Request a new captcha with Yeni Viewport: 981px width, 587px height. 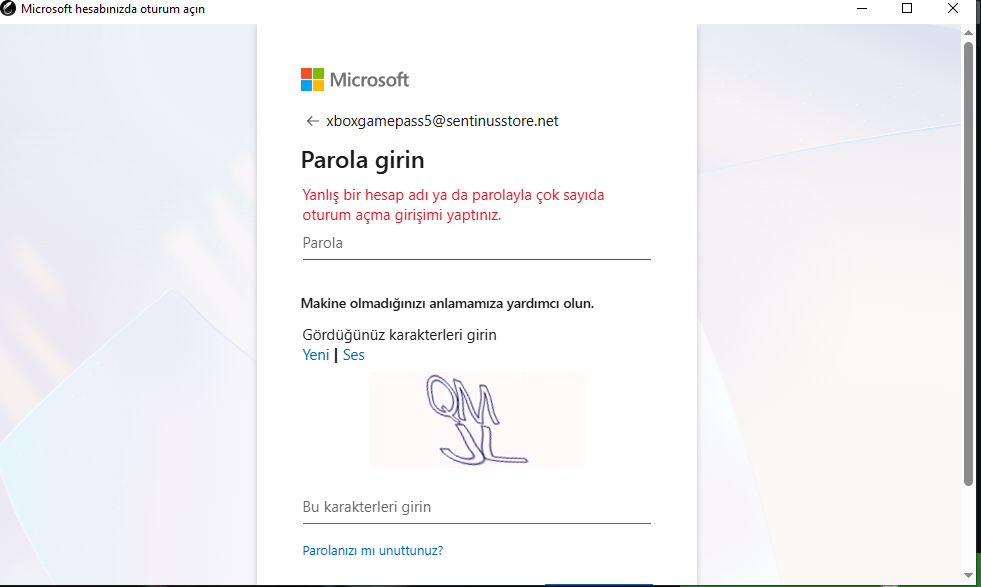(315, 355)
